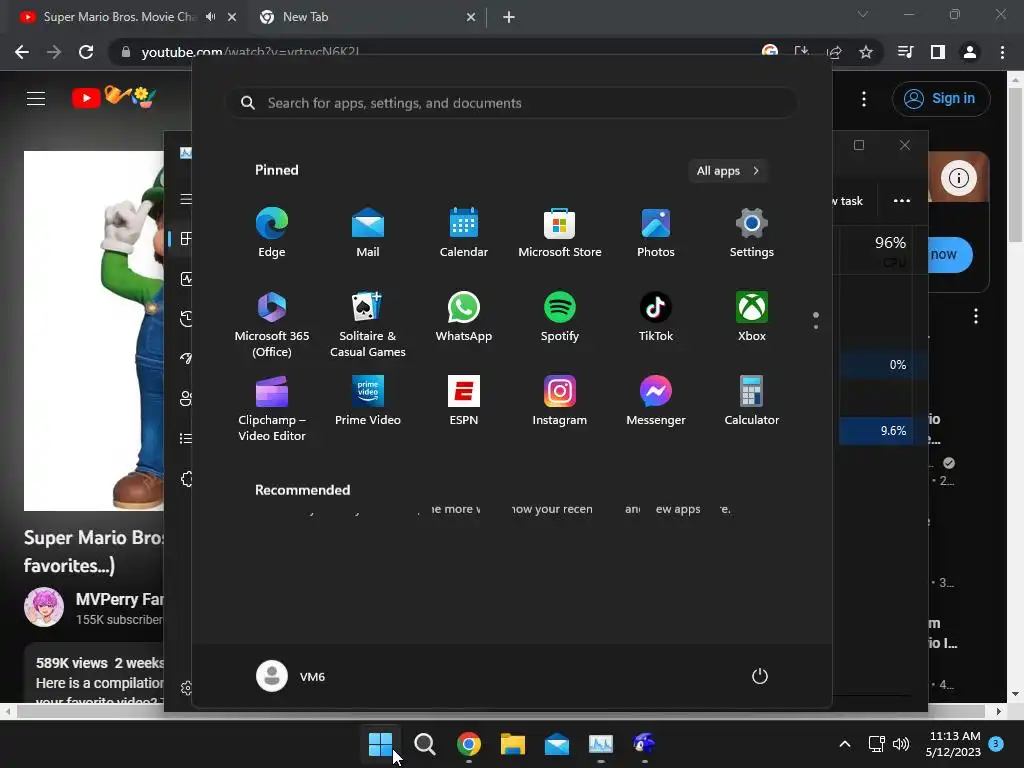Close the New Tab tab
Viewport: 1024px width, 768px height.
pos(471,17)
